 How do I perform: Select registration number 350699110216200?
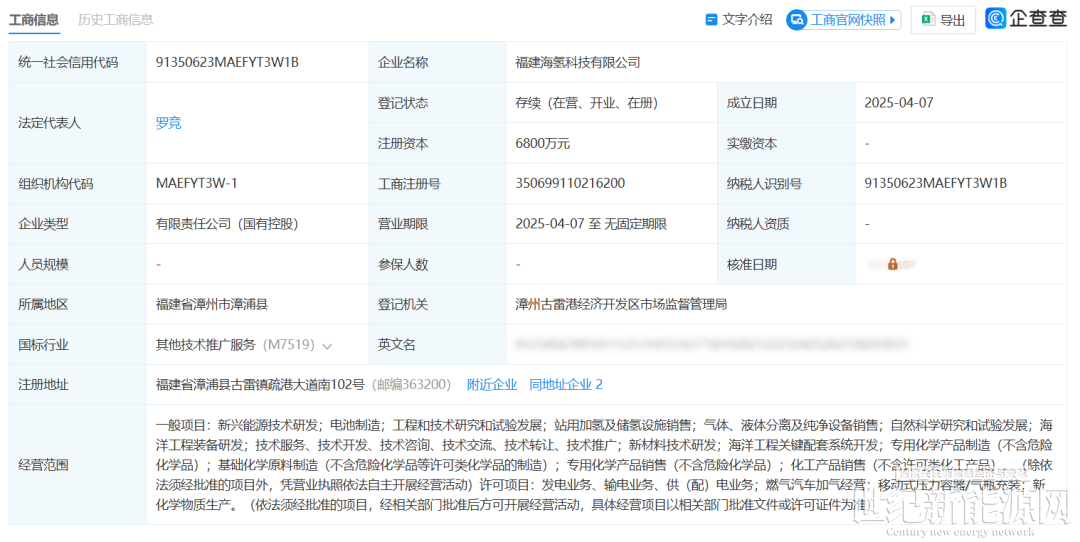(570, 183)
